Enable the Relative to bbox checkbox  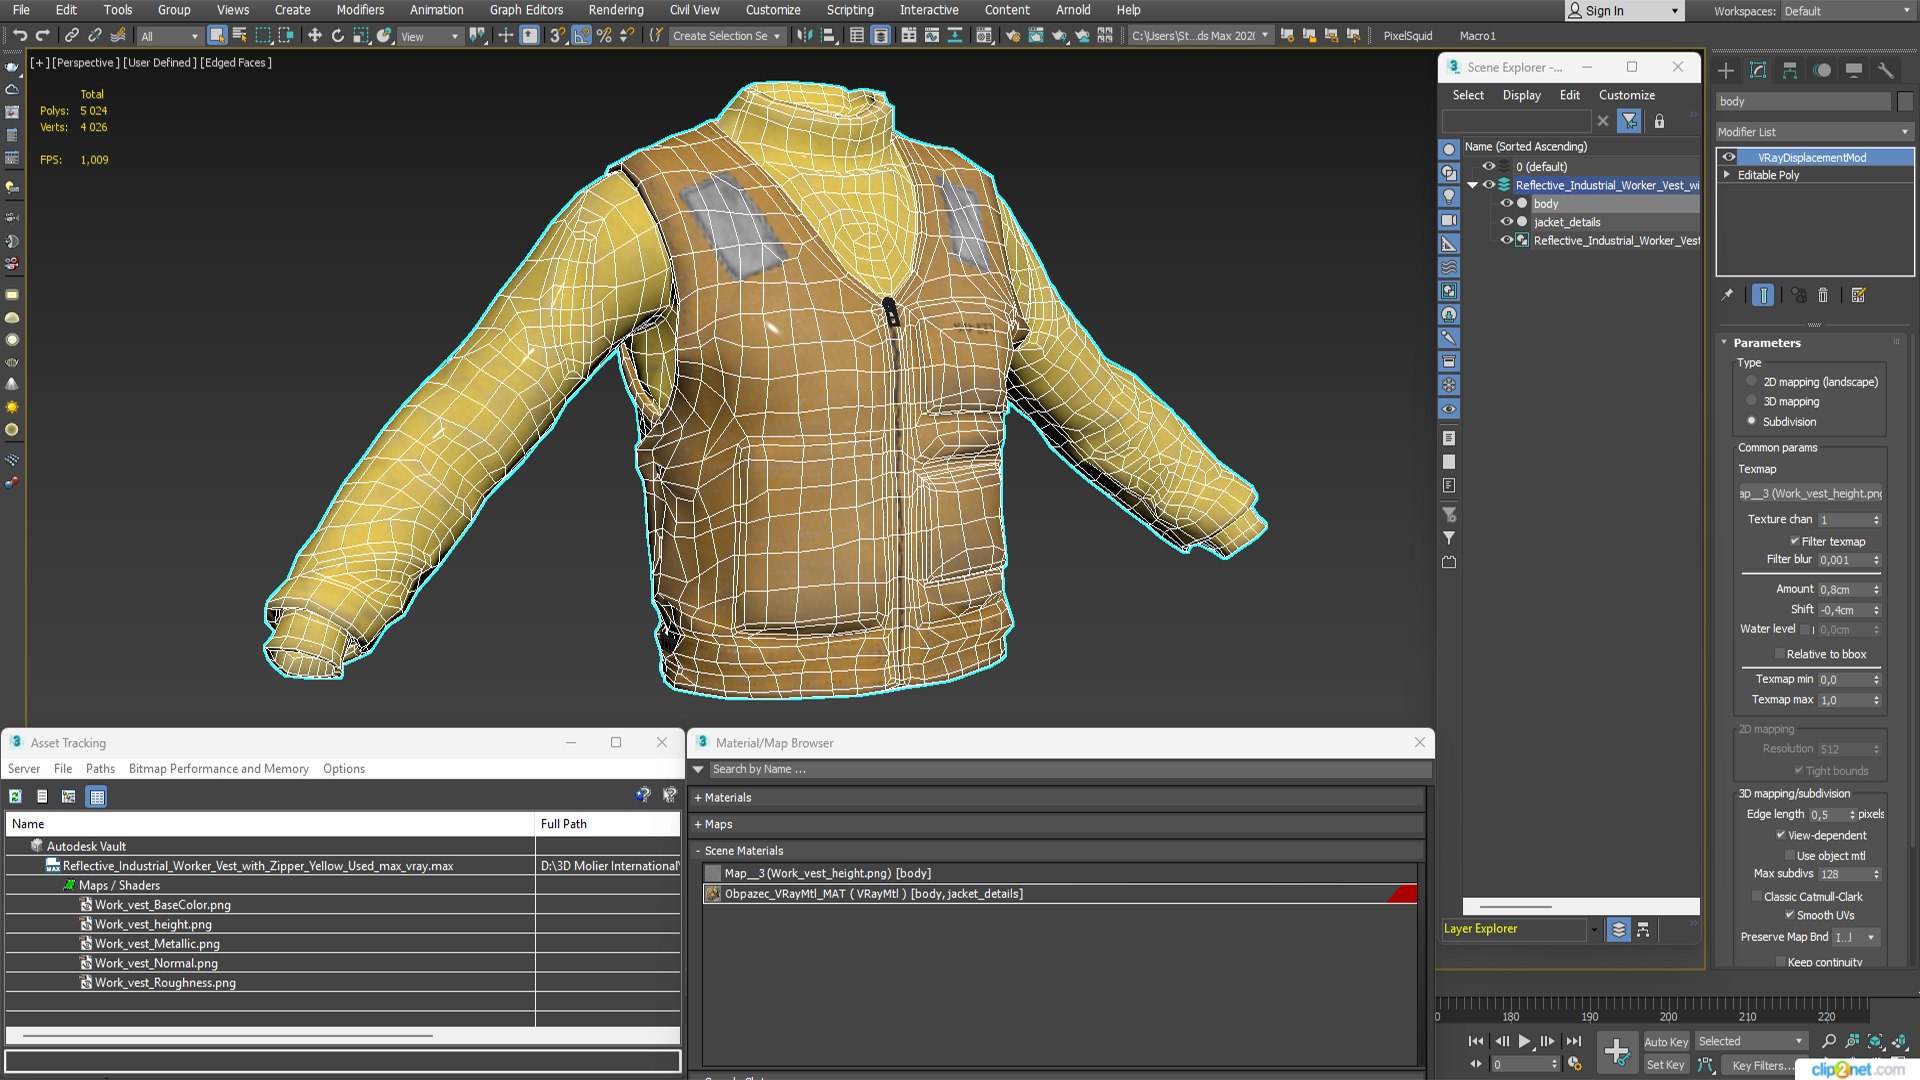[1779, 654]
